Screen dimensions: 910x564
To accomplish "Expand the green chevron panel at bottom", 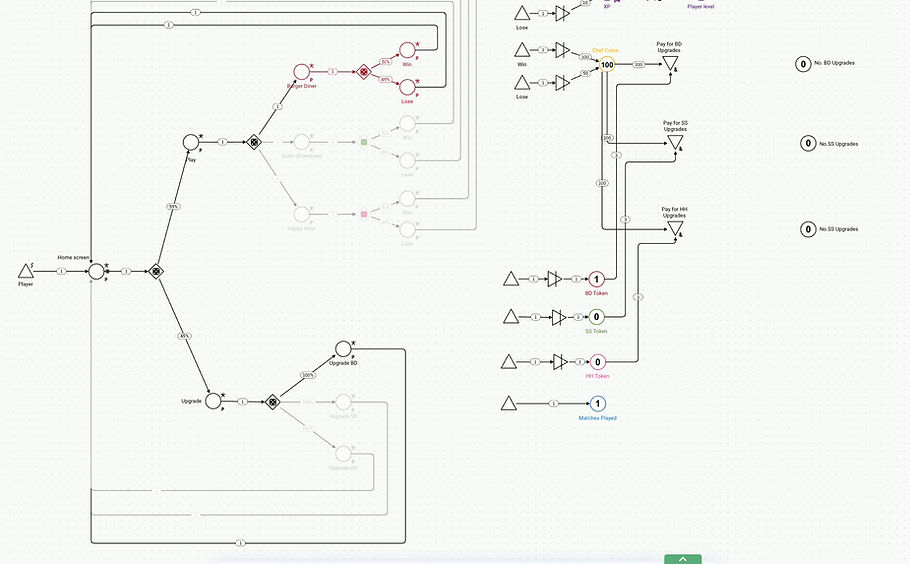I will [683, 559].
